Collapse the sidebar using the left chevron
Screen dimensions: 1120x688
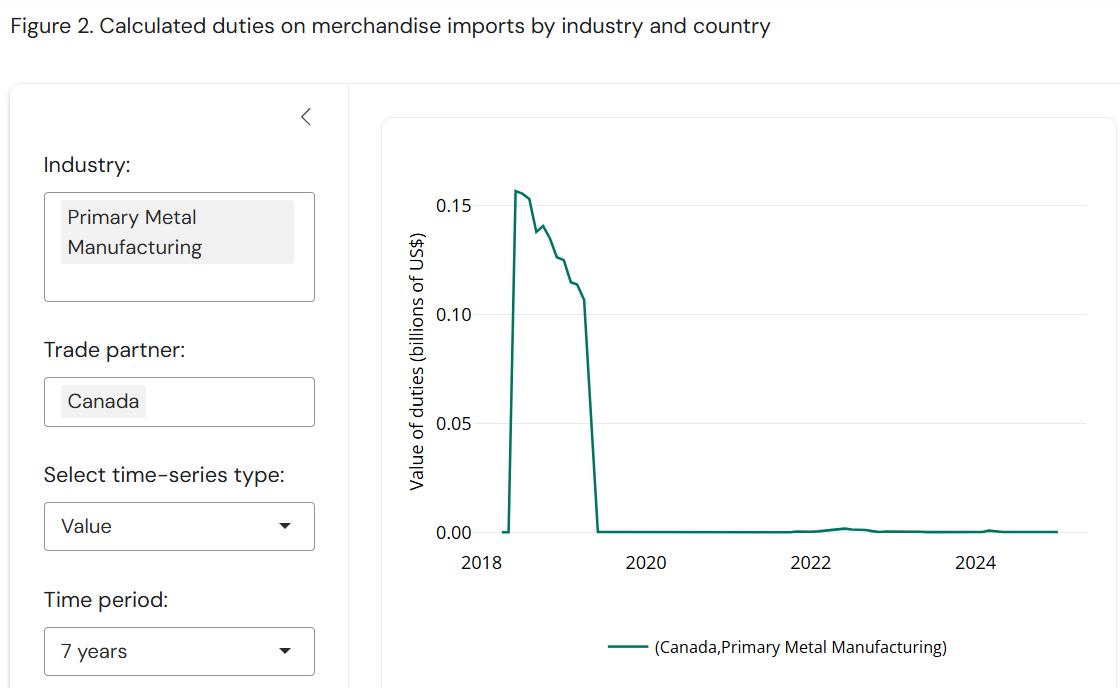tap(306, 117)
